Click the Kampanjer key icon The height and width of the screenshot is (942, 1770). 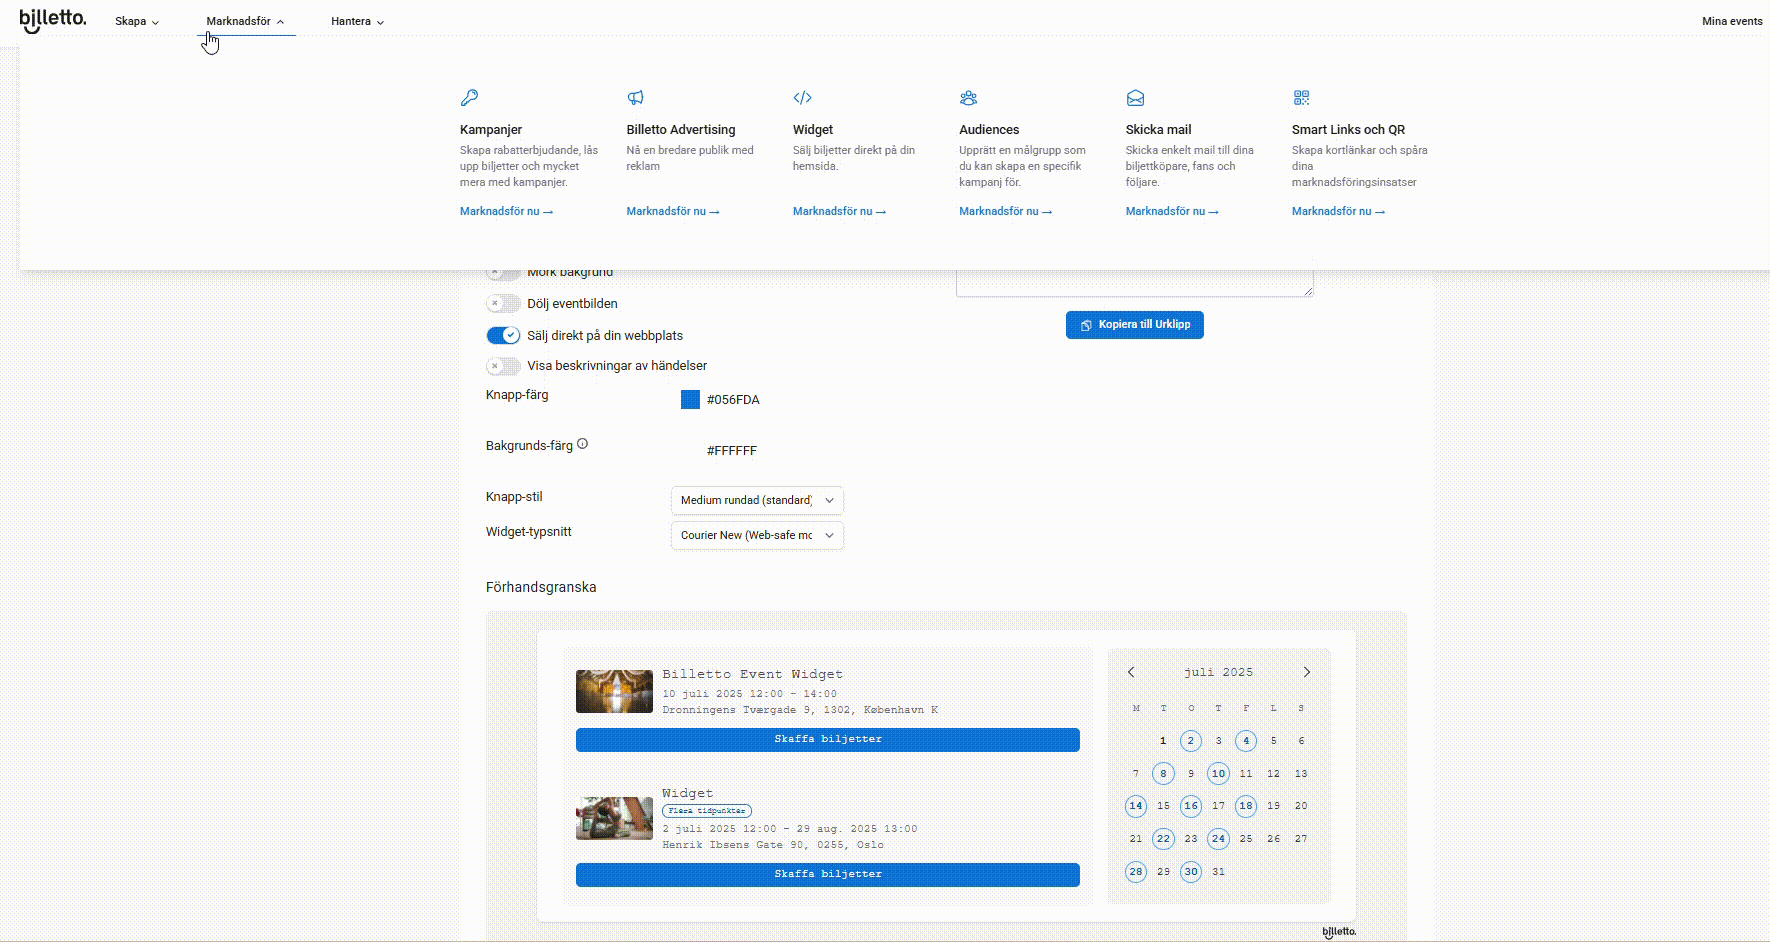pos(469,98)
